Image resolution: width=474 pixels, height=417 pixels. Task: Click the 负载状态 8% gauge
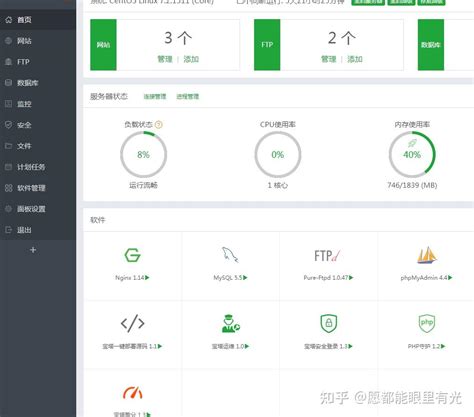(x=144, y=154)
